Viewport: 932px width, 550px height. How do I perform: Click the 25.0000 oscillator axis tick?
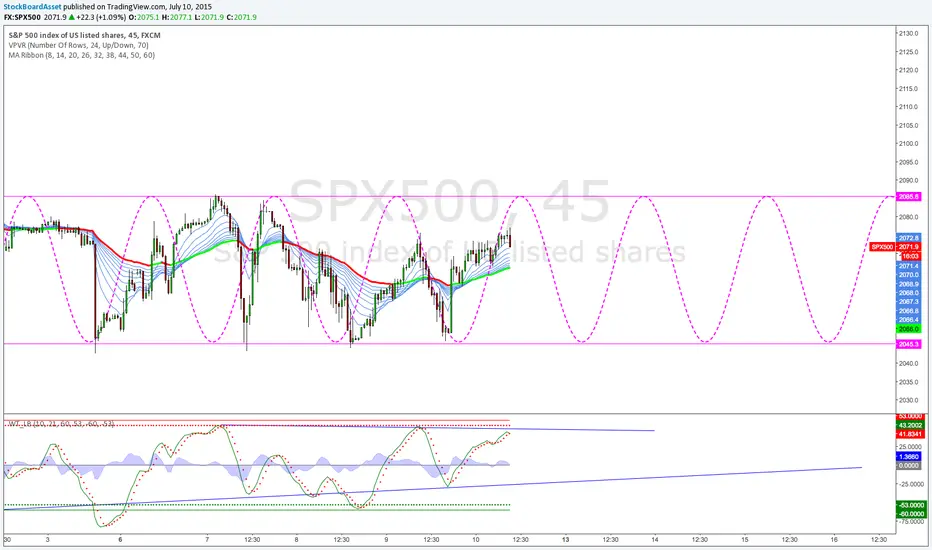(x=911, y=447)
